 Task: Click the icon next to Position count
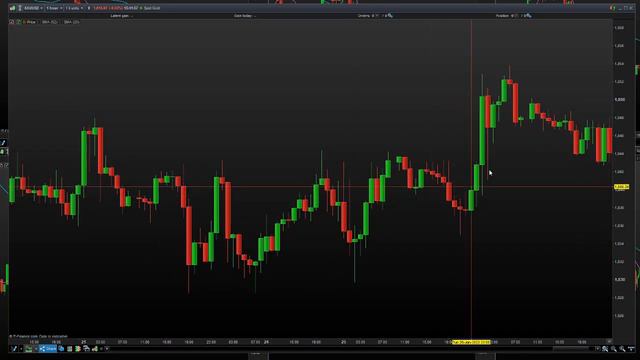pyautogui.click(x=528, y=16)
